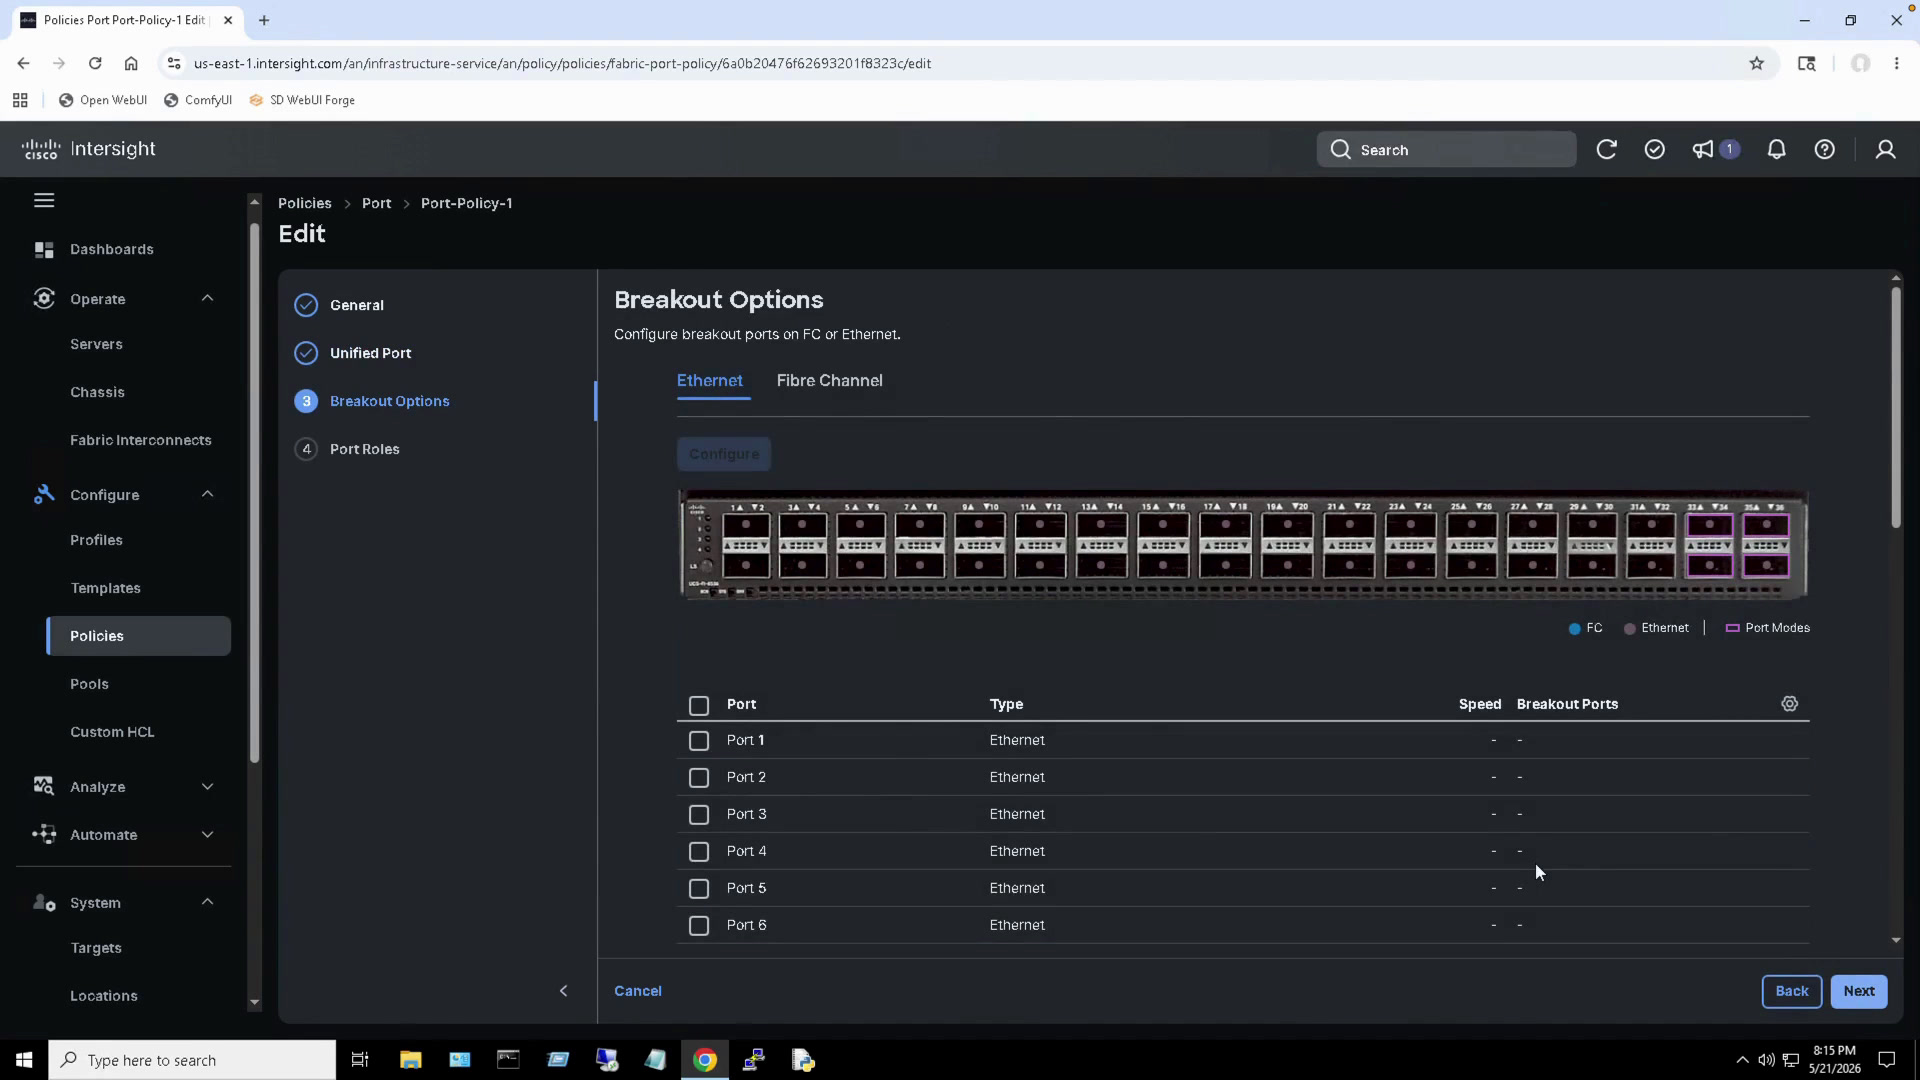
Task: Check the Port 3 checkbox
Action: point(699,815)
